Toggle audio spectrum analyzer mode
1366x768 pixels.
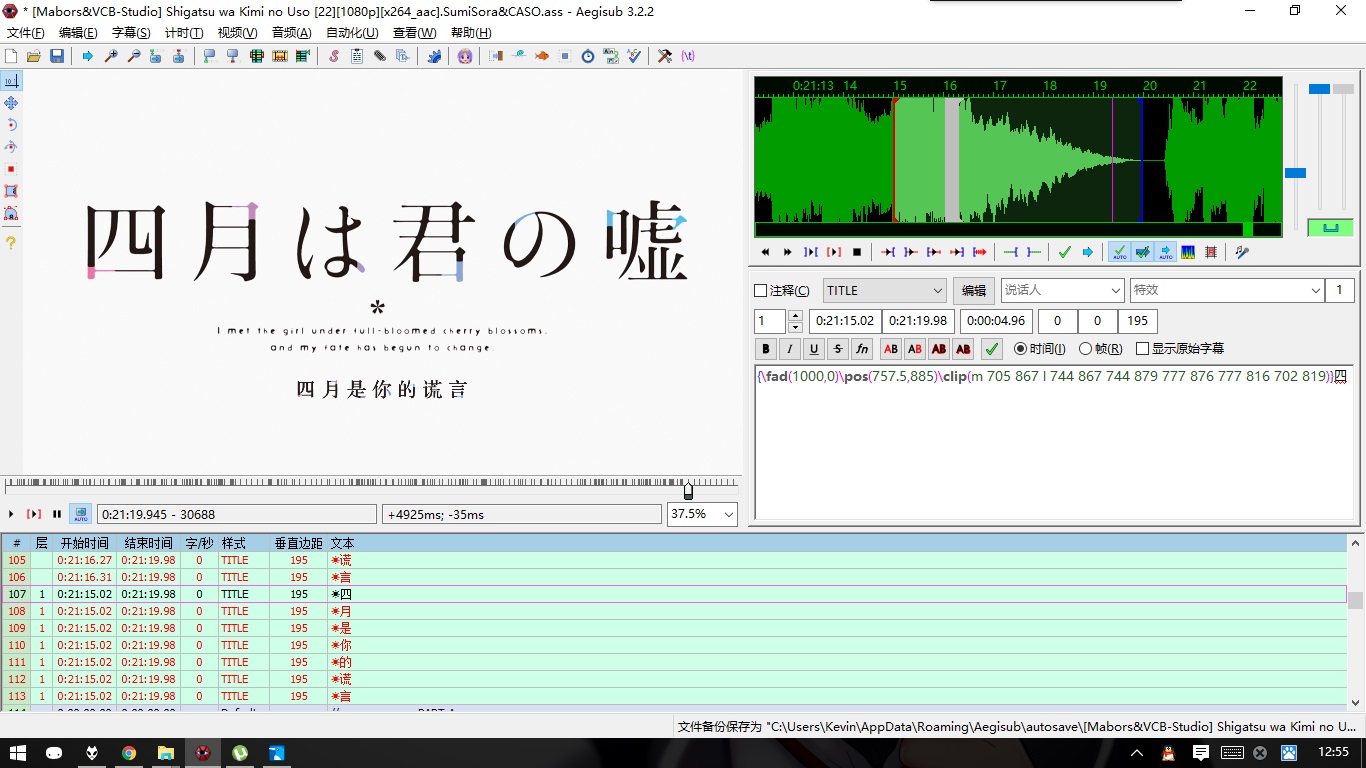coord(1188,252)
